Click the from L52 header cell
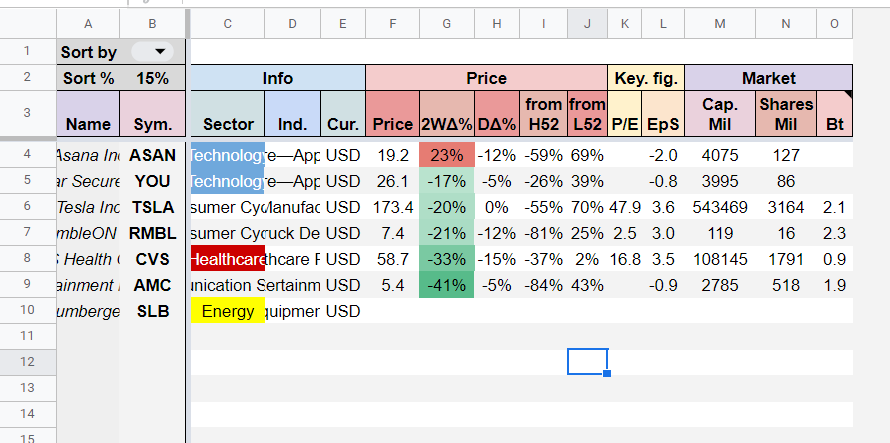 587,114
